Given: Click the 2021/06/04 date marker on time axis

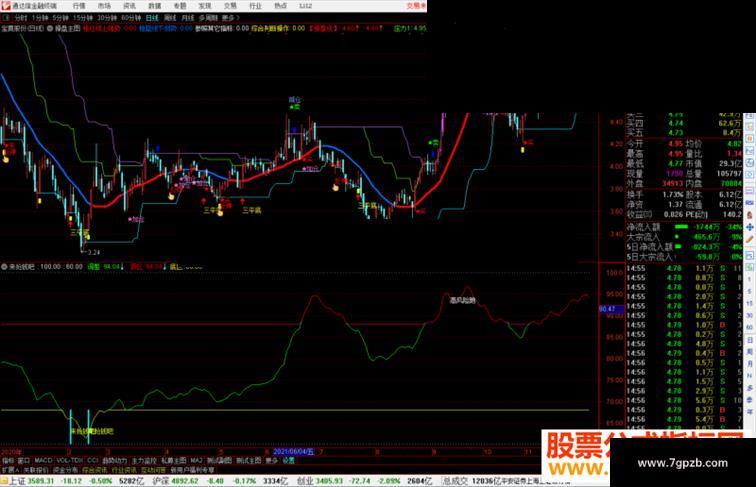Looking at the screenshot, I should pos(294,452).
